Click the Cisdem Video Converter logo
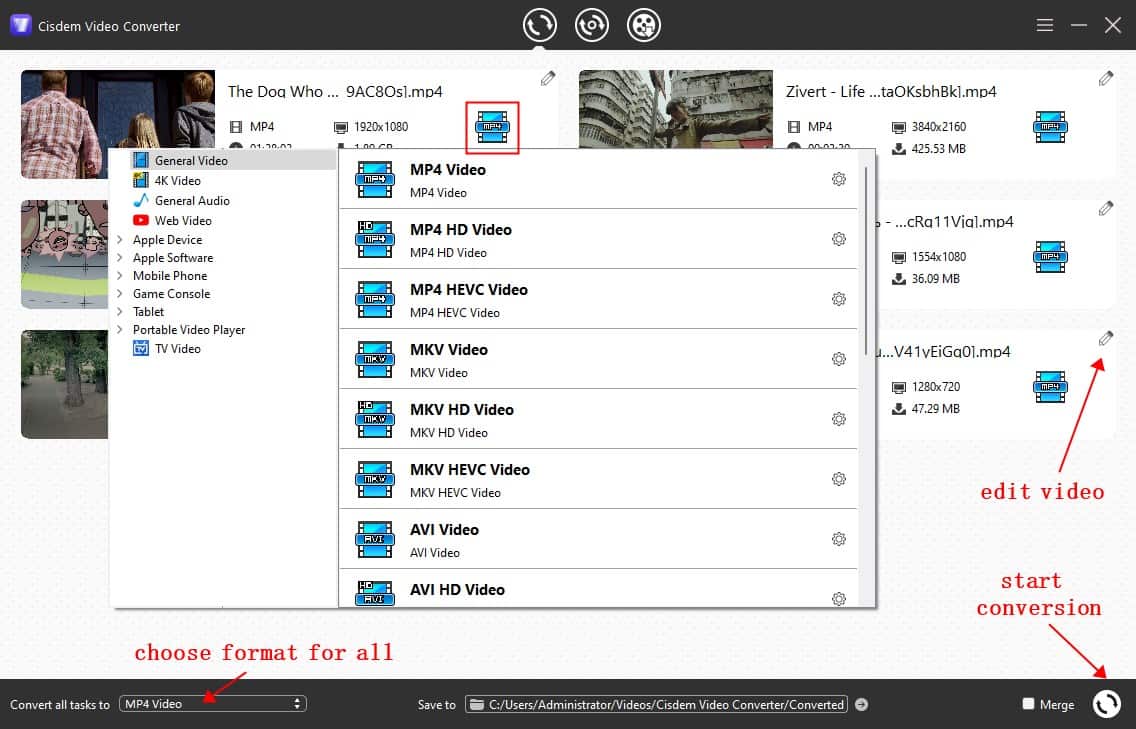The image size is (1136, 729). coord(20,25)
